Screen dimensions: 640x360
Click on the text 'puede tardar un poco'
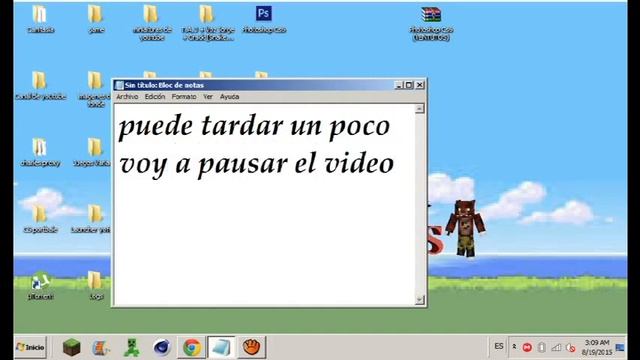pyautogui.click(x=254, y=126)
